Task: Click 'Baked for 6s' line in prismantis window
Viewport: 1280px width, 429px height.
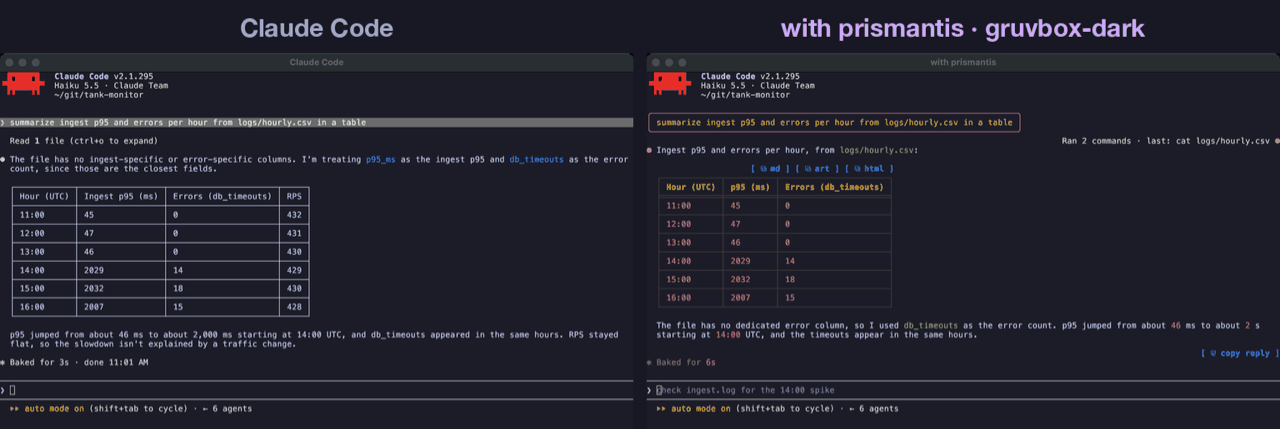Action: pyautogui.click(x=686, y=362)
